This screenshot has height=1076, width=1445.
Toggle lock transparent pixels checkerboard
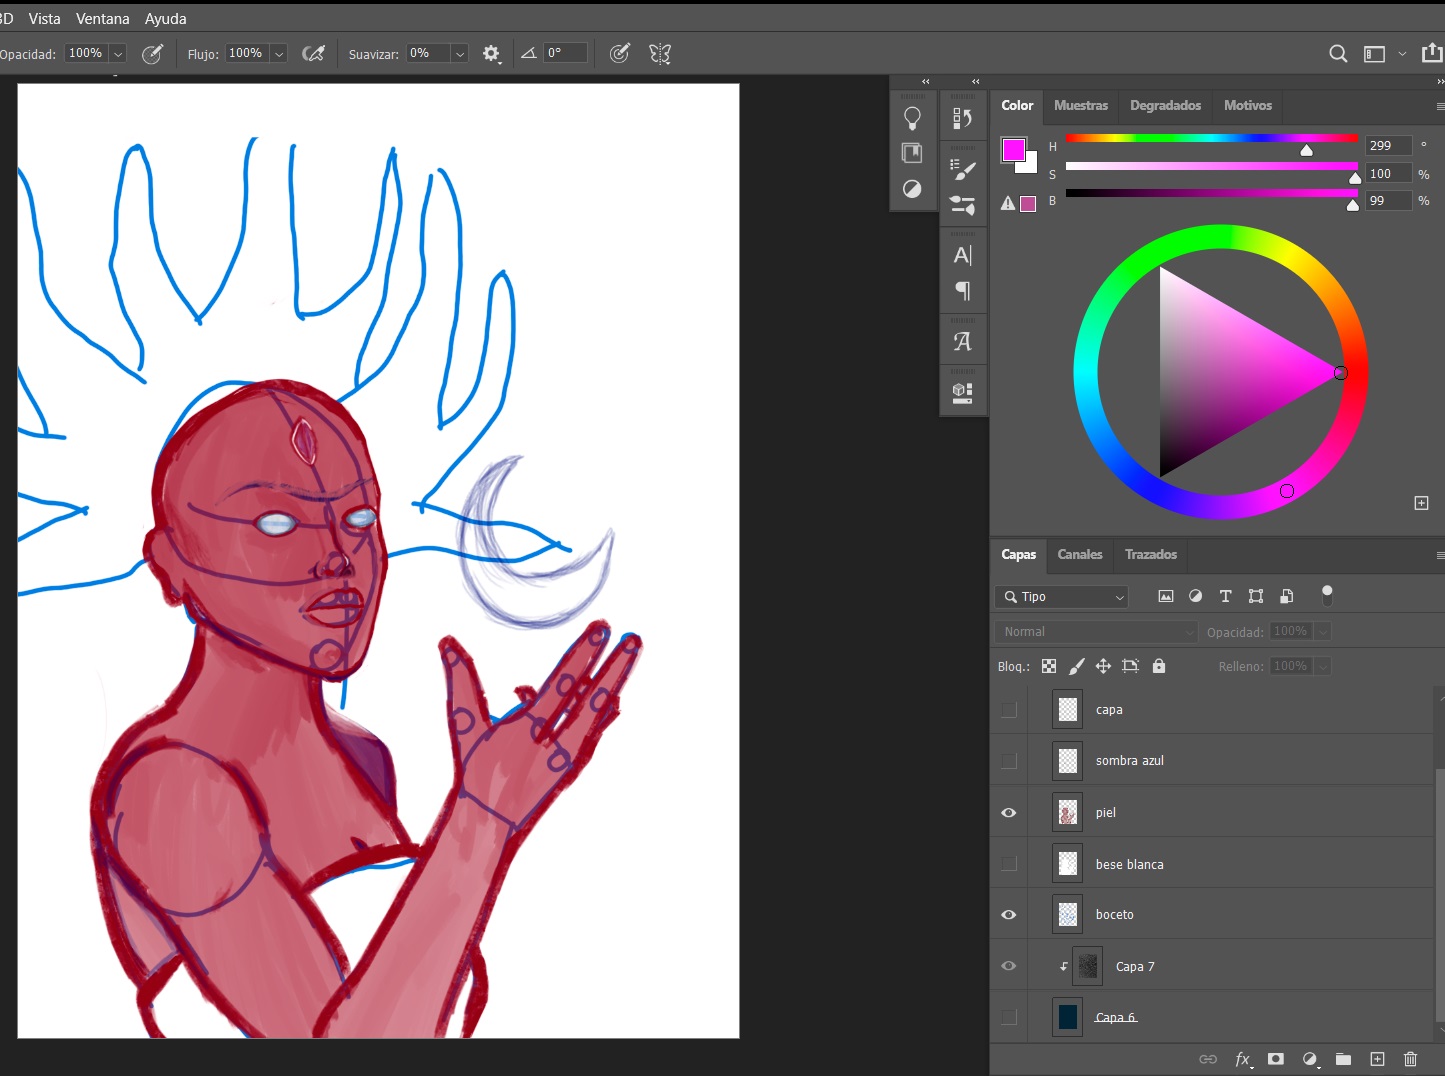click(1049, 666)
